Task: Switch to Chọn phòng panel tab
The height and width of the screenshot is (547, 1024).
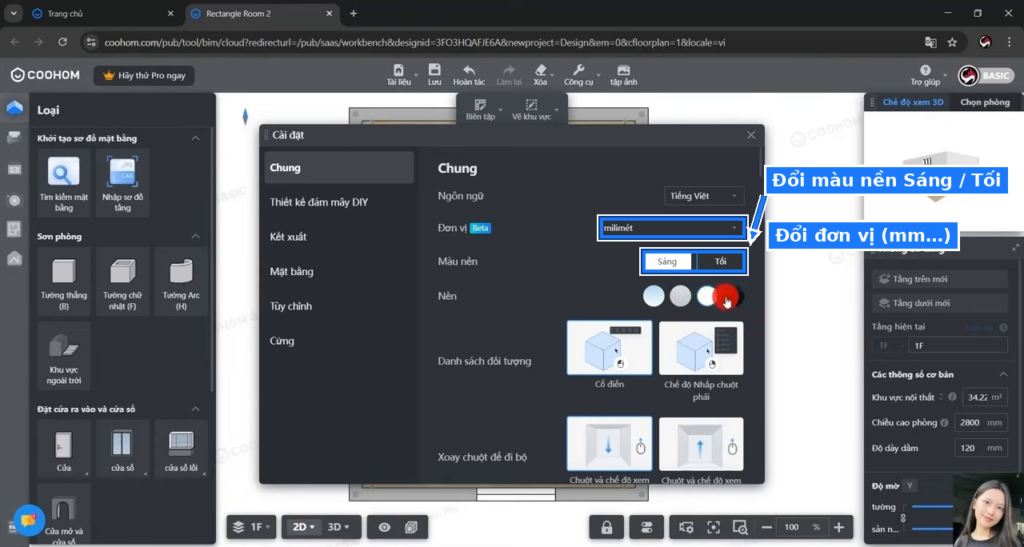Action: click(x=985, y=102)
